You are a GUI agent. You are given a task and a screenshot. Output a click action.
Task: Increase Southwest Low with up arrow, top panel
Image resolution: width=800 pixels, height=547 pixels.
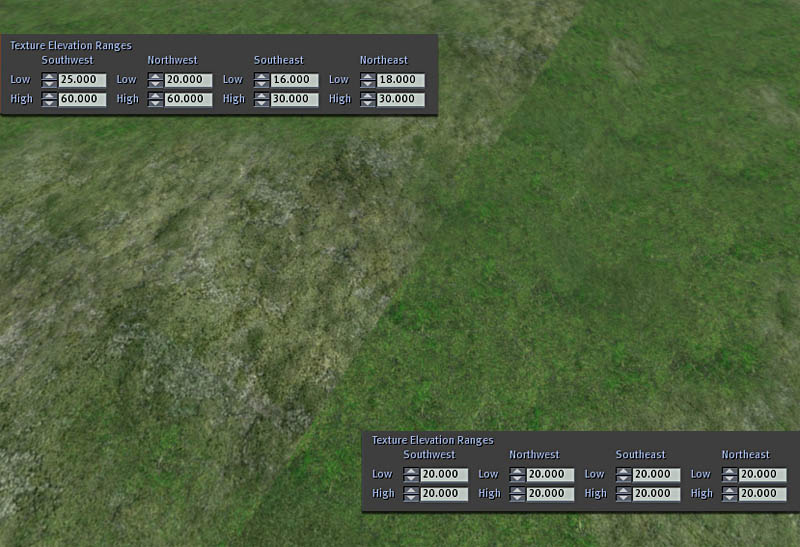coord(49,77)
